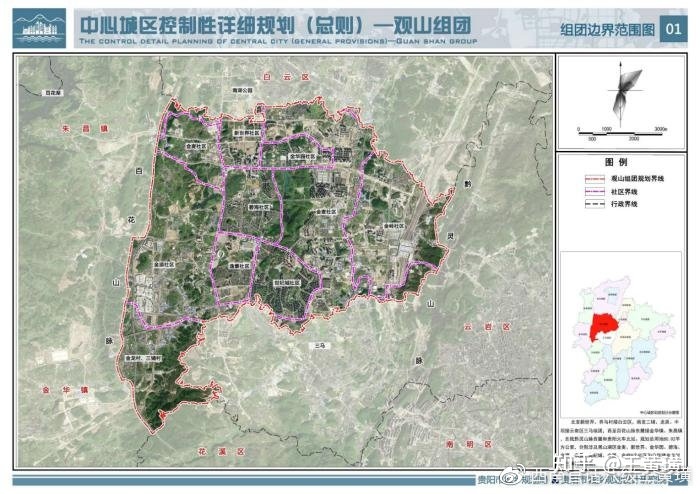This screenshot has height=494, width=700.
Task: Click the city skyline logo at top left
Action: 39,28
